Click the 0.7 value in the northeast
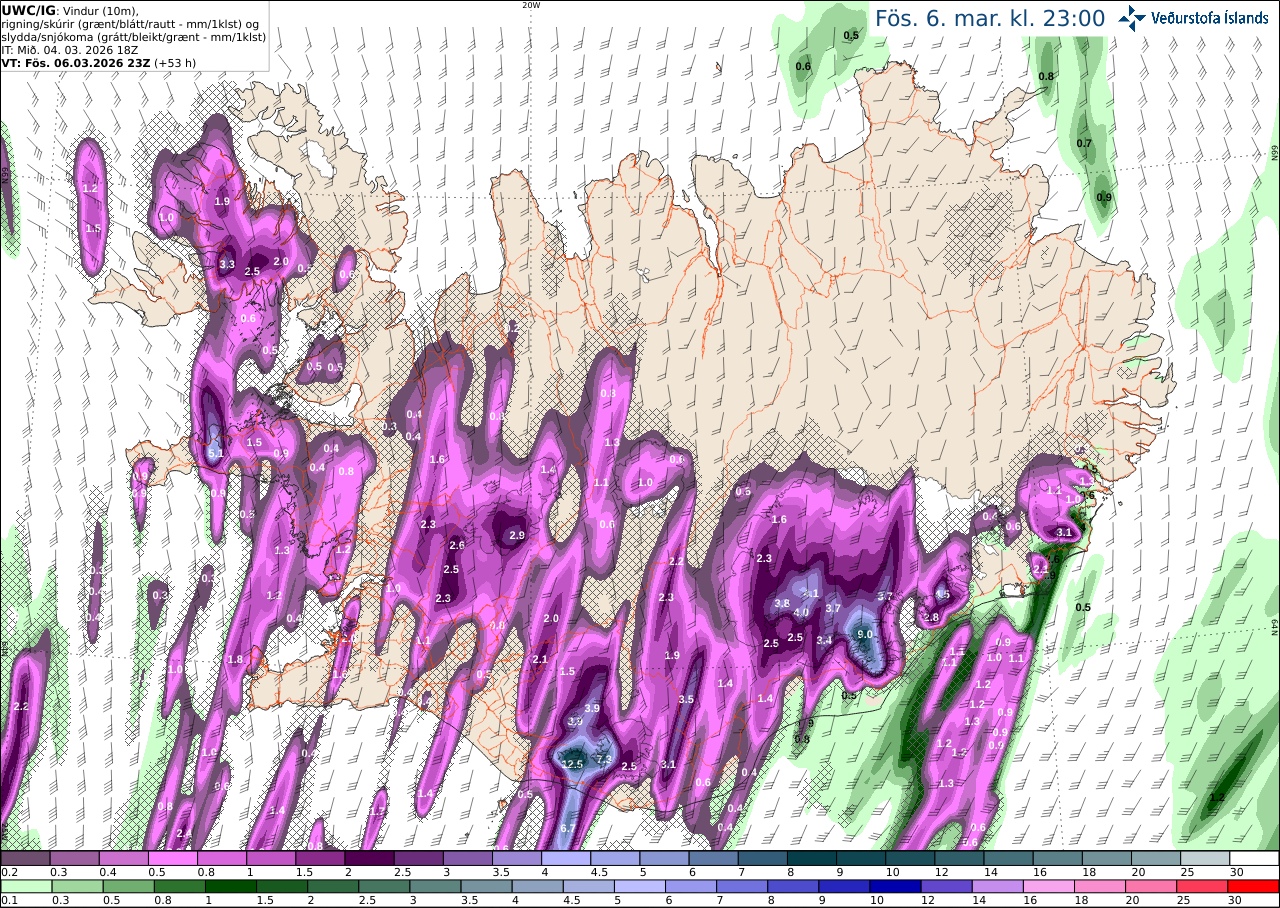The width and height of the screenshot is (1280, 908). 1084,144
